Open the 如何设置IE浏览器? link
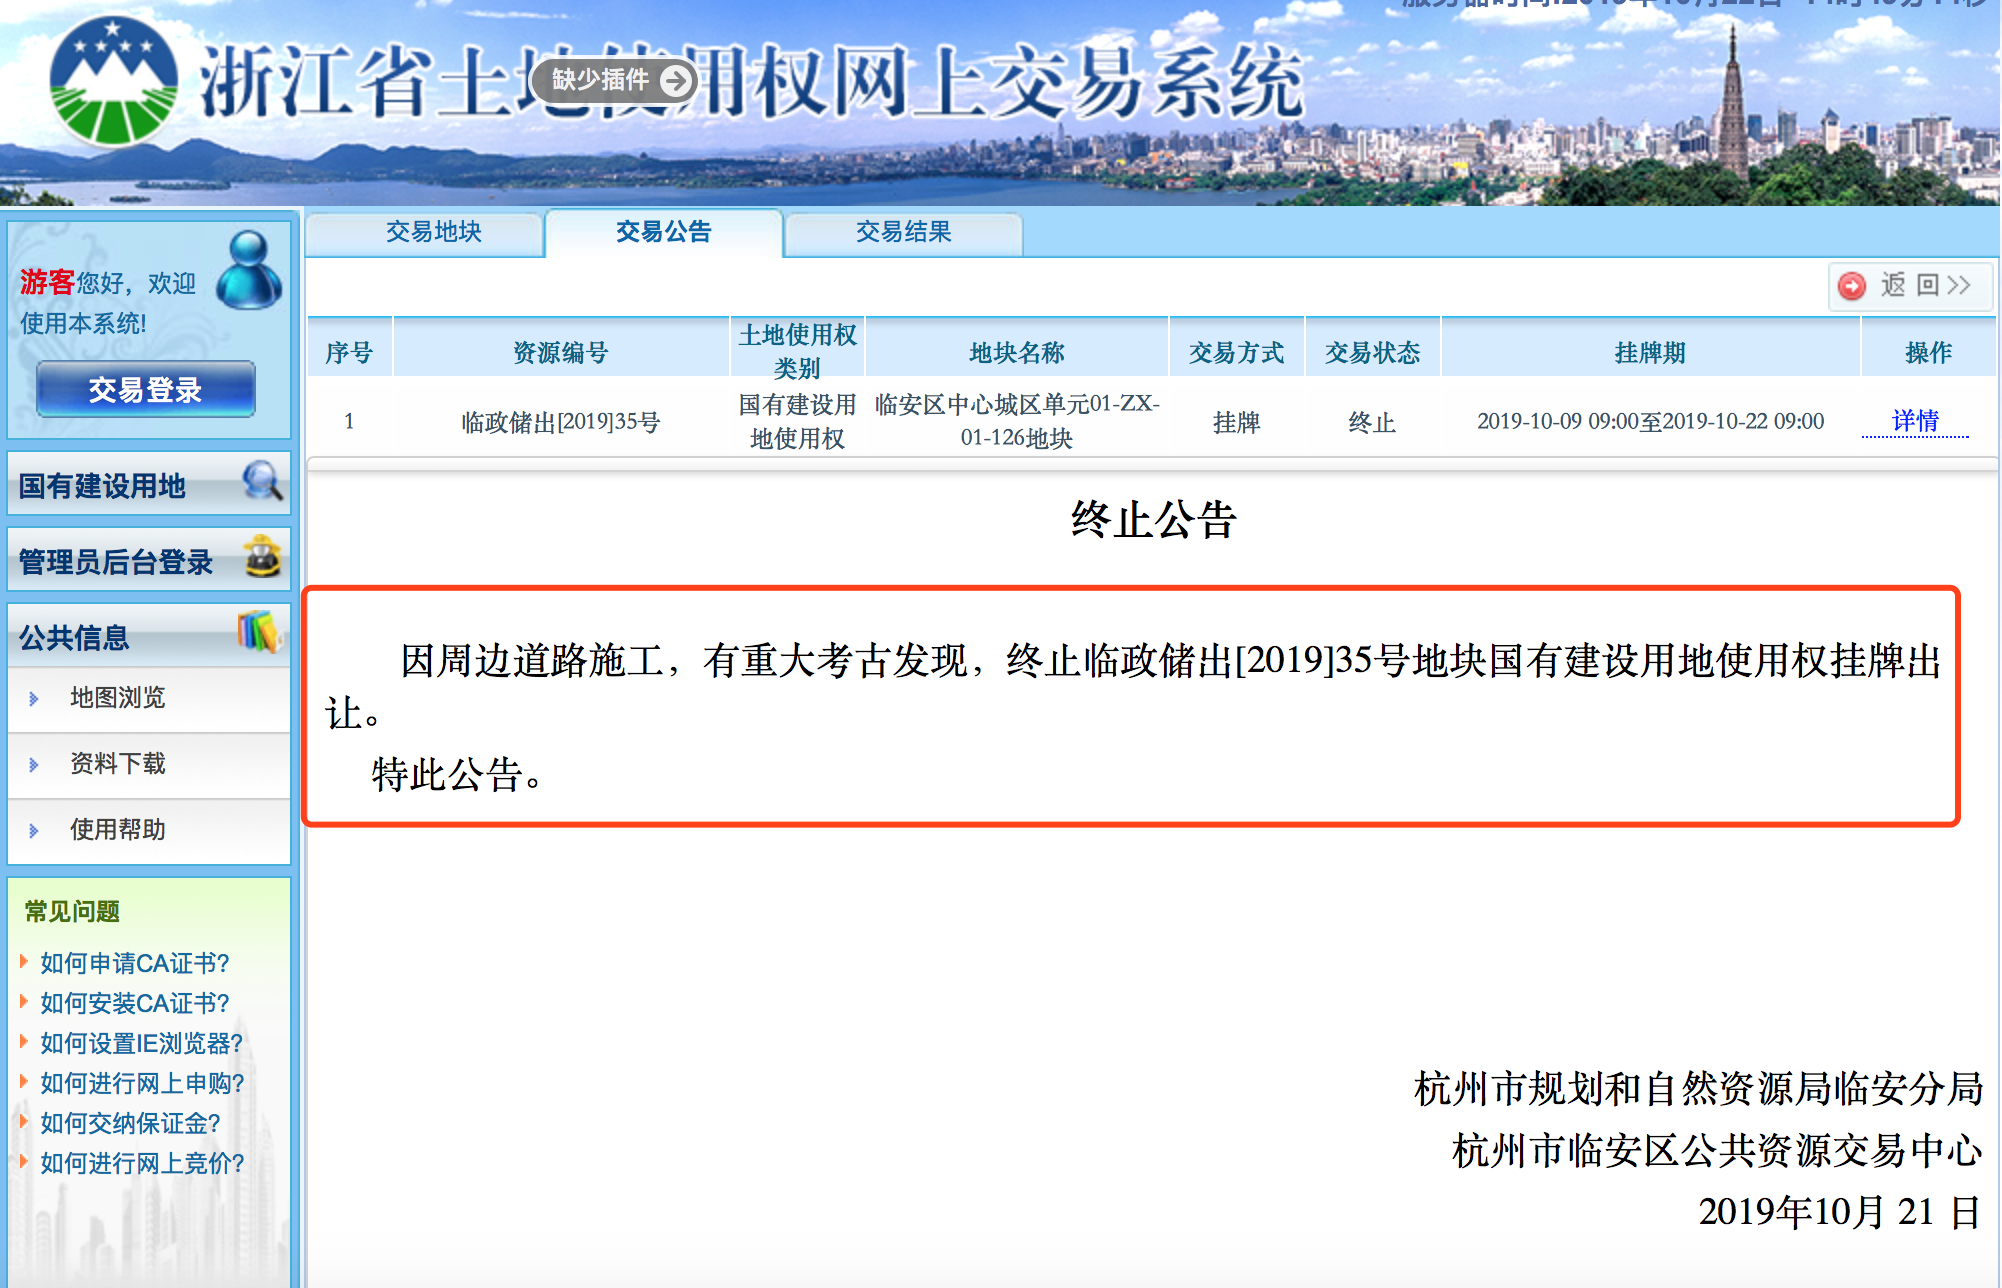 (141, 1043)
